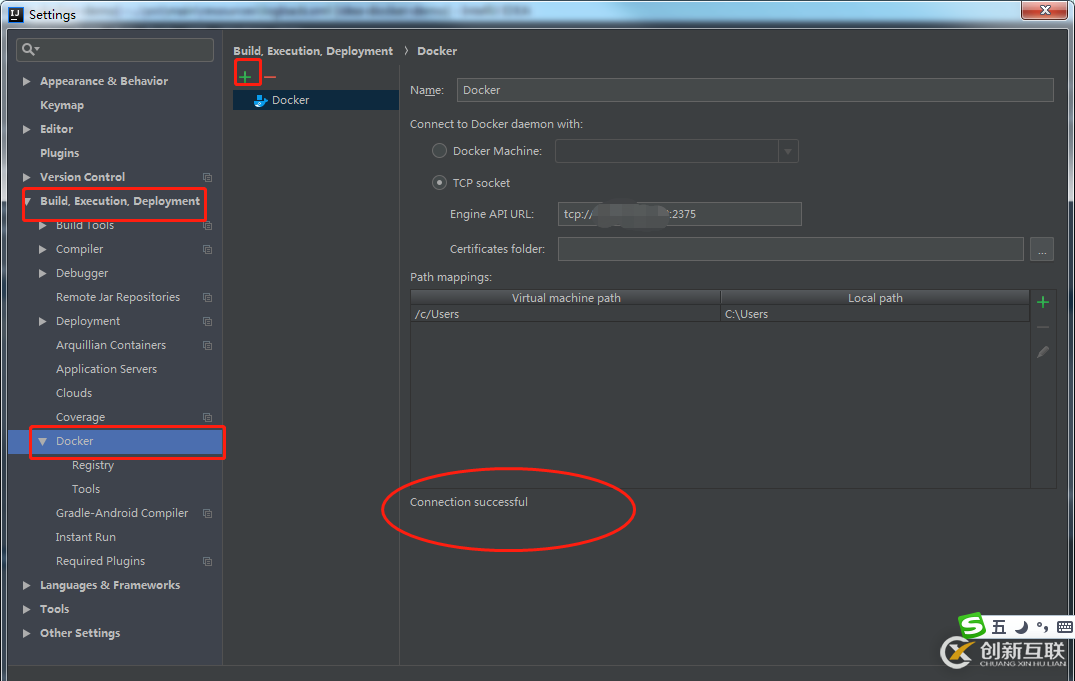This screenshot has width=1075, height=681.
Task: Click project-level icon beside Version Control
Action: (207, 177)
